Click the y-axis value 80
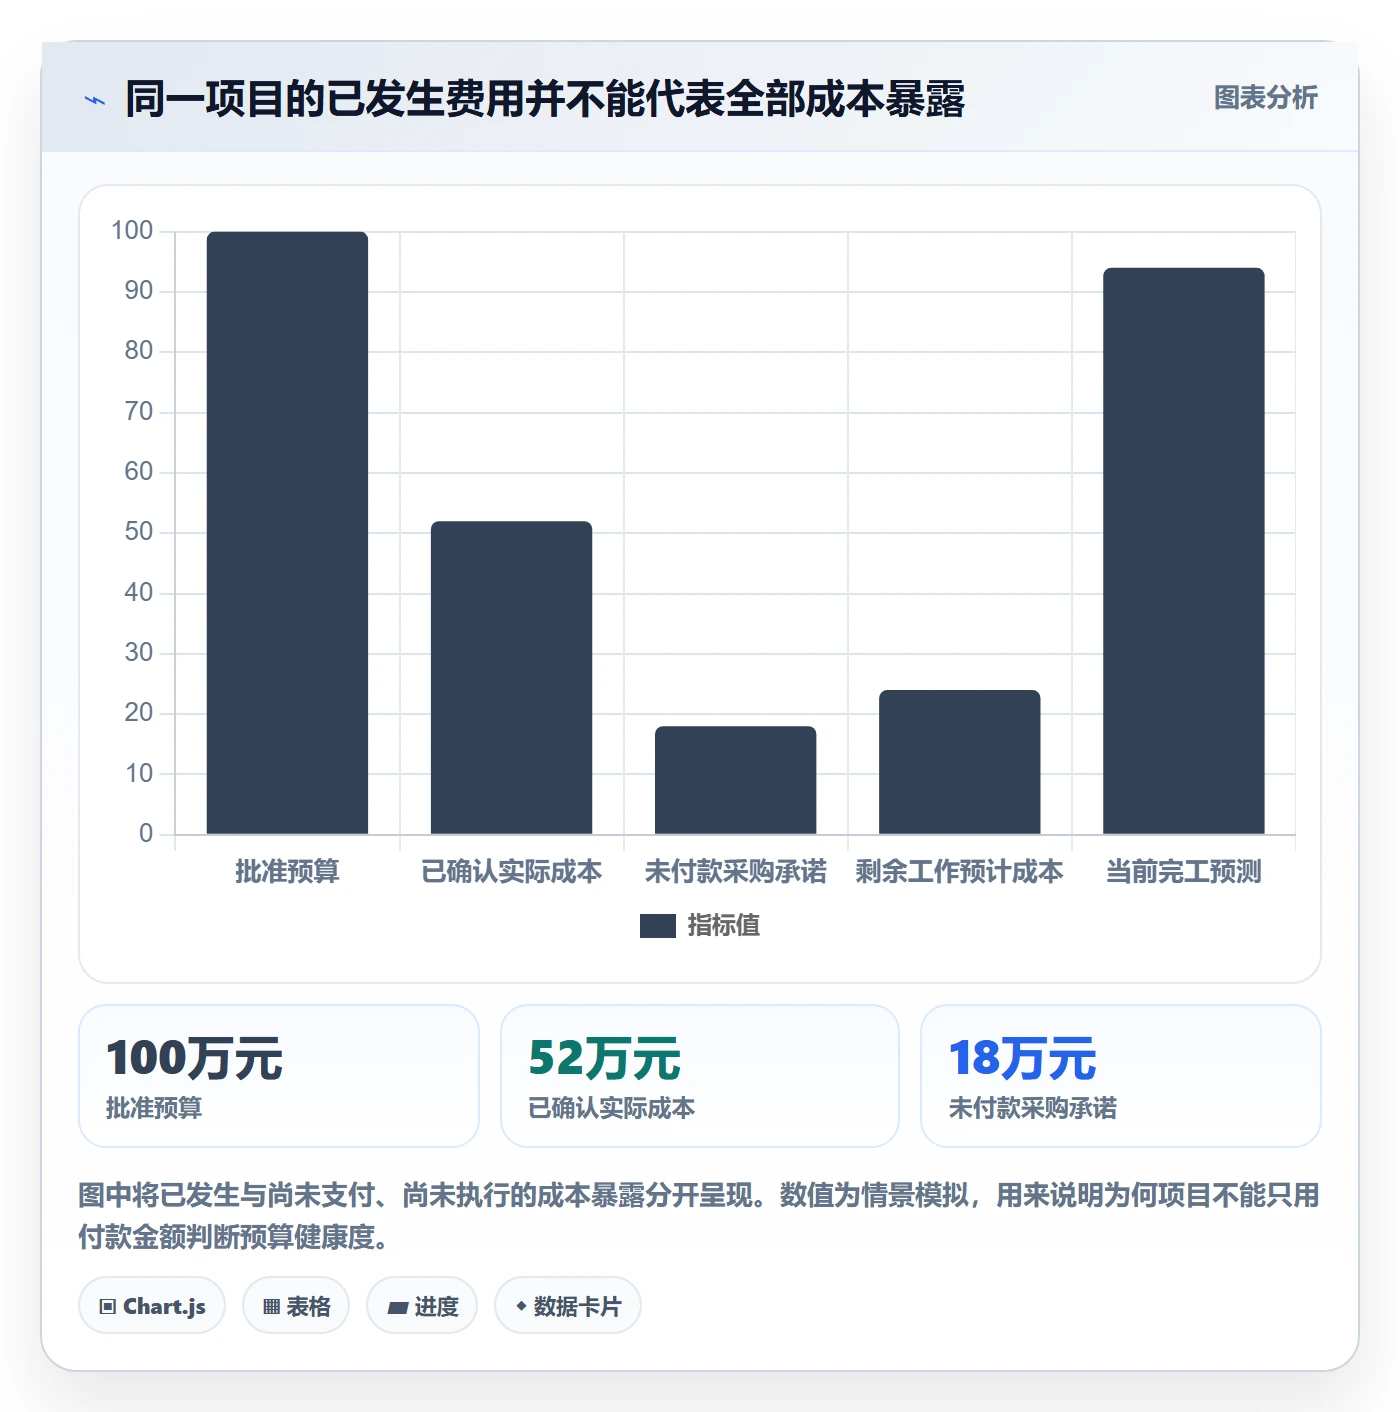This screenshot has width=1400, height=1412. point(139,351)
